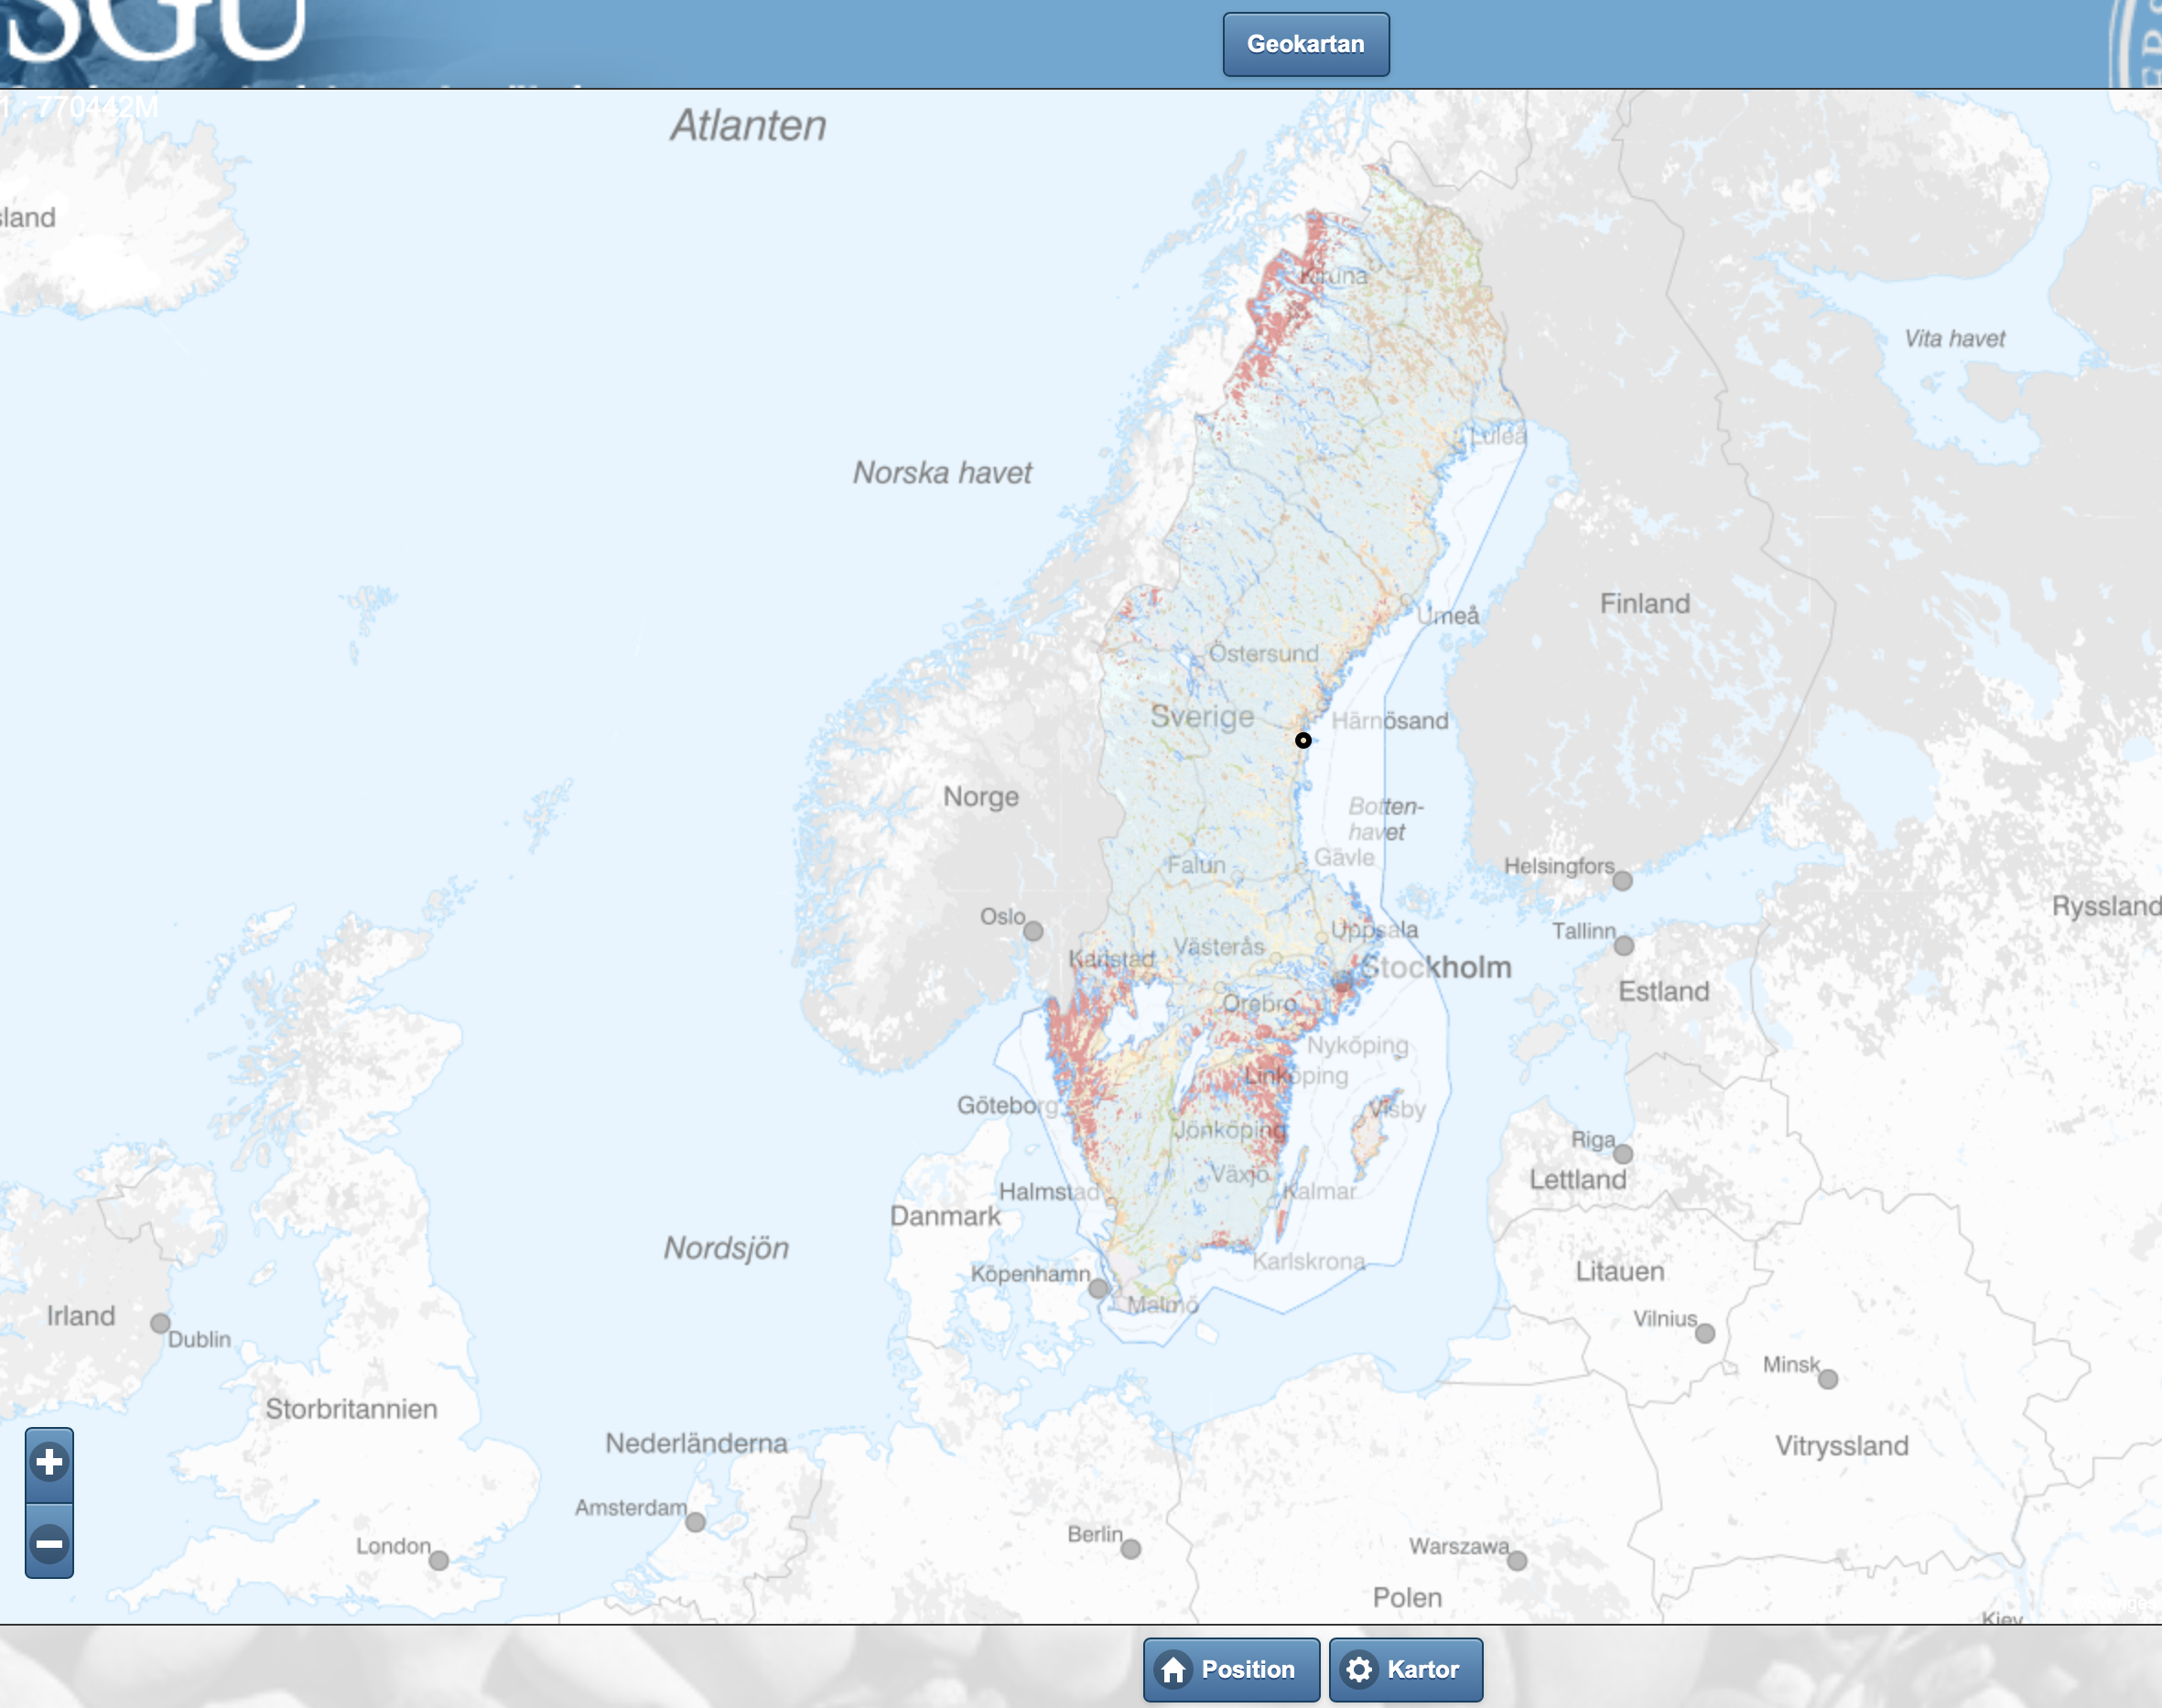Image resolution: width=2162 pixels, height=1708 pixels.
Task: Select the Warszawa city dot
Action: [1517, 1561]
